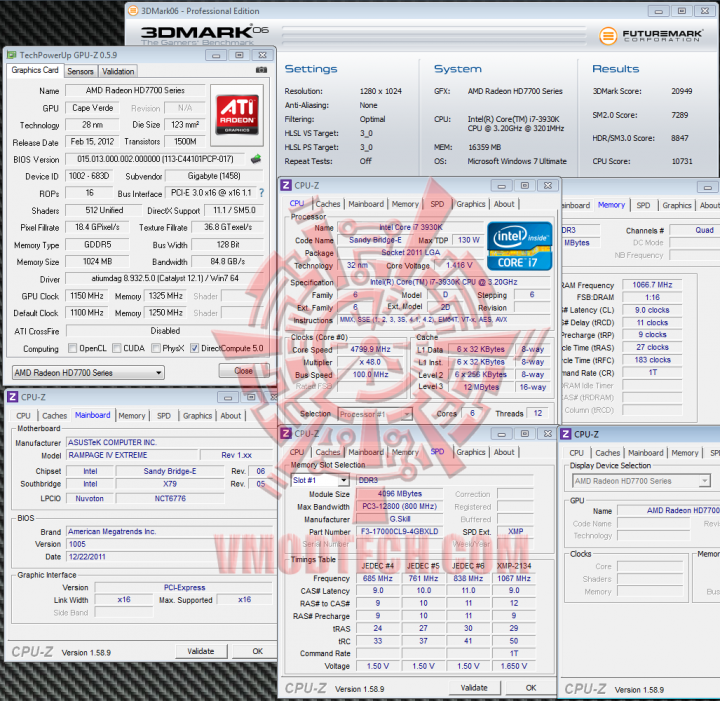Click the GPU-Z screenshot camera icon
The image size is (720, 701).
261,70
